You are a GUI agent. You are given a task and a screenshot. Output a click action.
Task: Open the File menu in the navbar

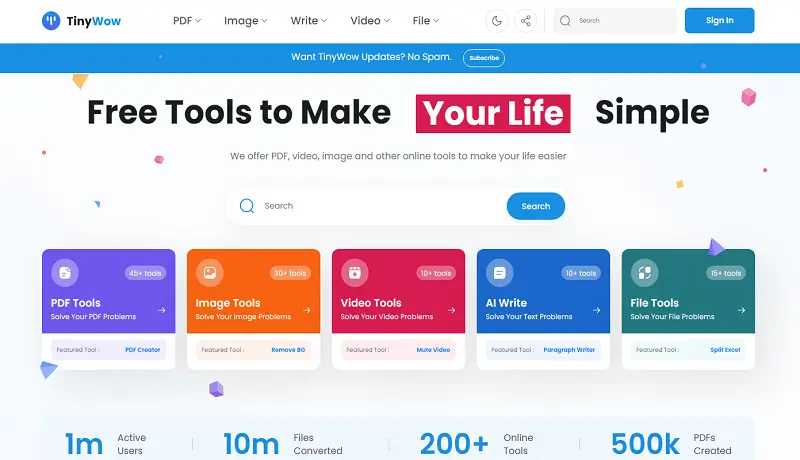point(427,20)
